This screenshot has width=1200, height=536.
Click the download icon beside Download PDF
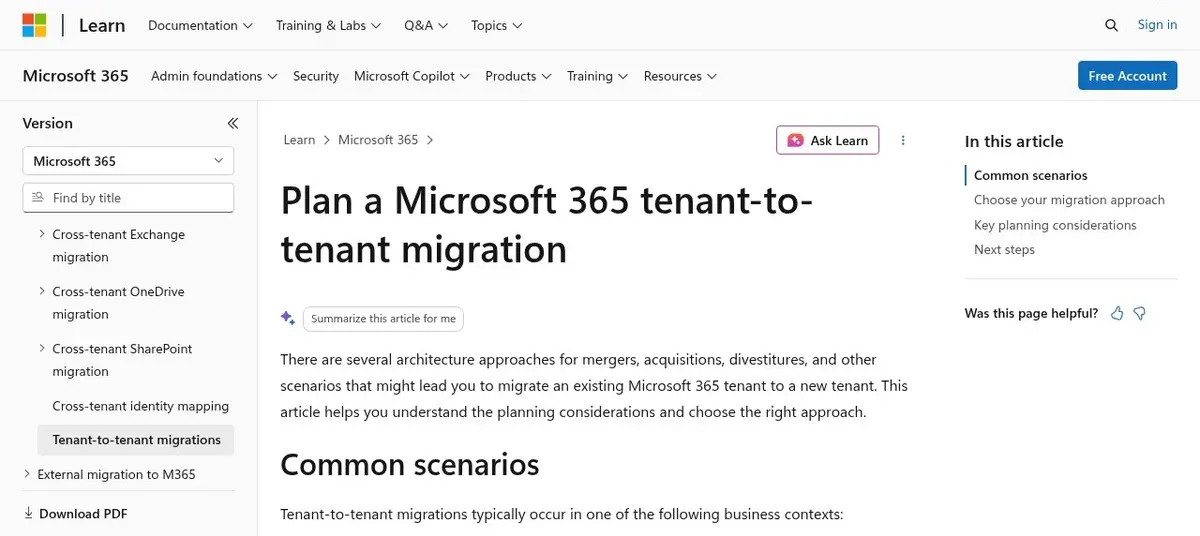pyautogui.click(x=28, y=513)
